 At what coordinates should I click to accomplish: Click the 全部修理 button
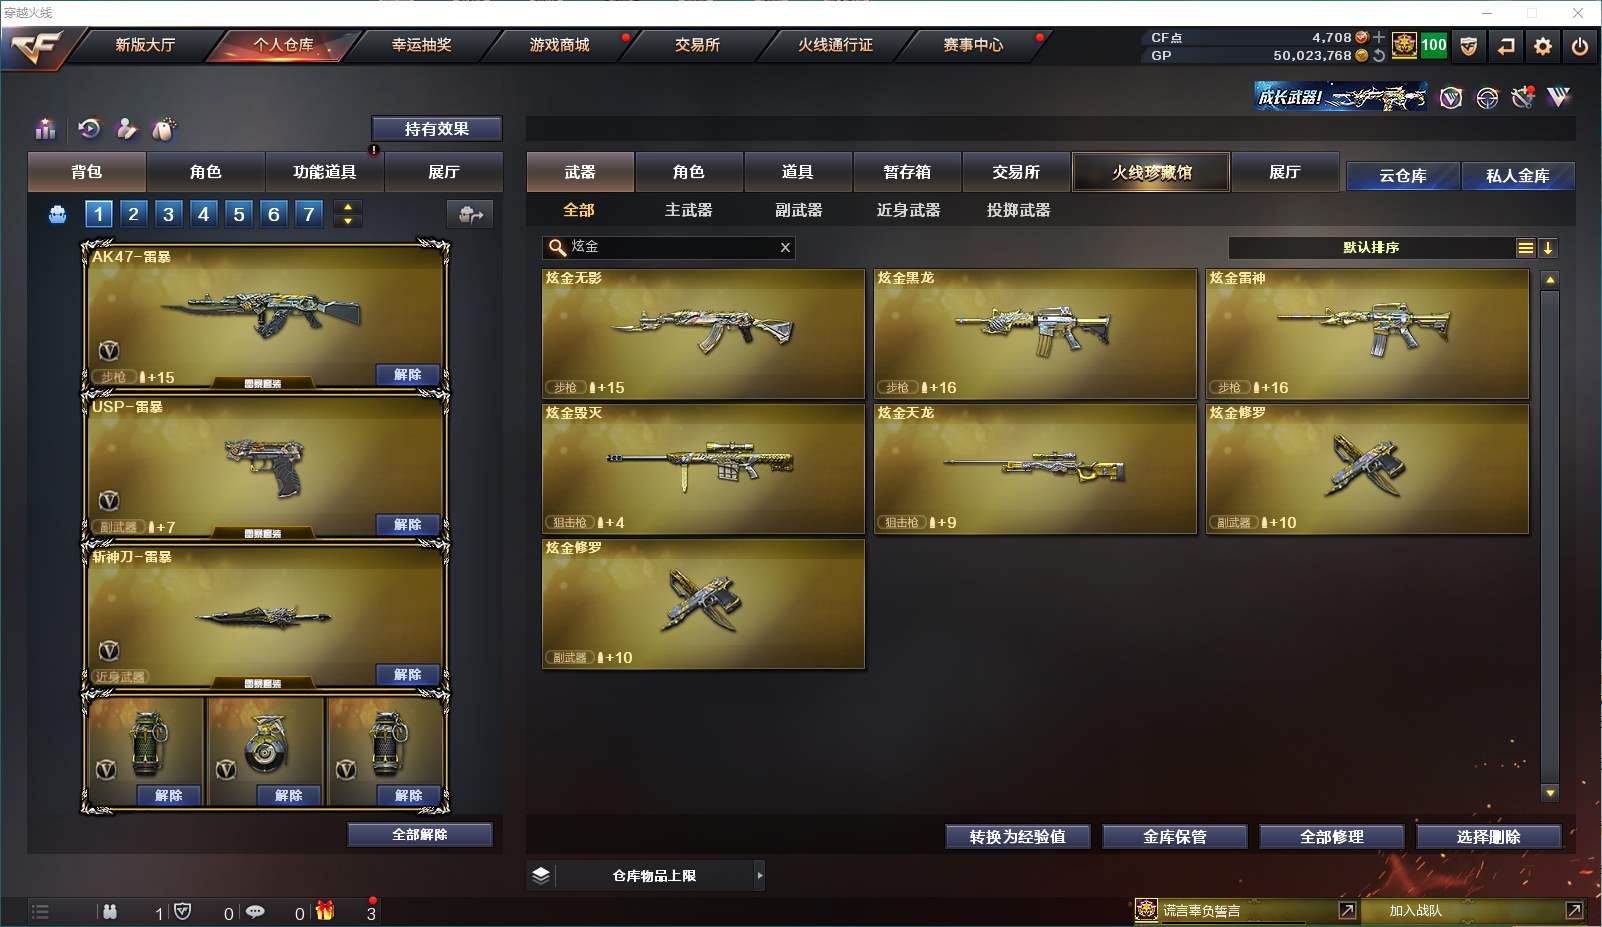[x=1332, y=837]
